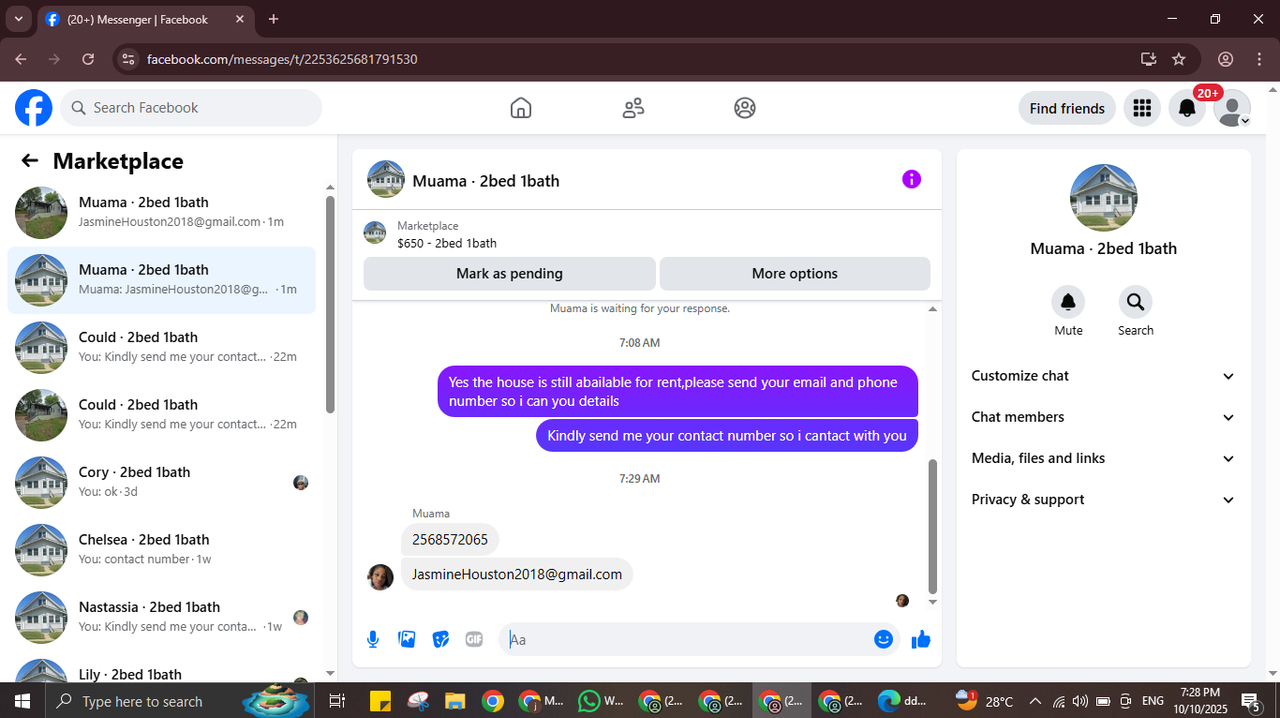Reload the page with browser refresh icon
Viewport: 1280px width, 718px height.
pos(88,59)
